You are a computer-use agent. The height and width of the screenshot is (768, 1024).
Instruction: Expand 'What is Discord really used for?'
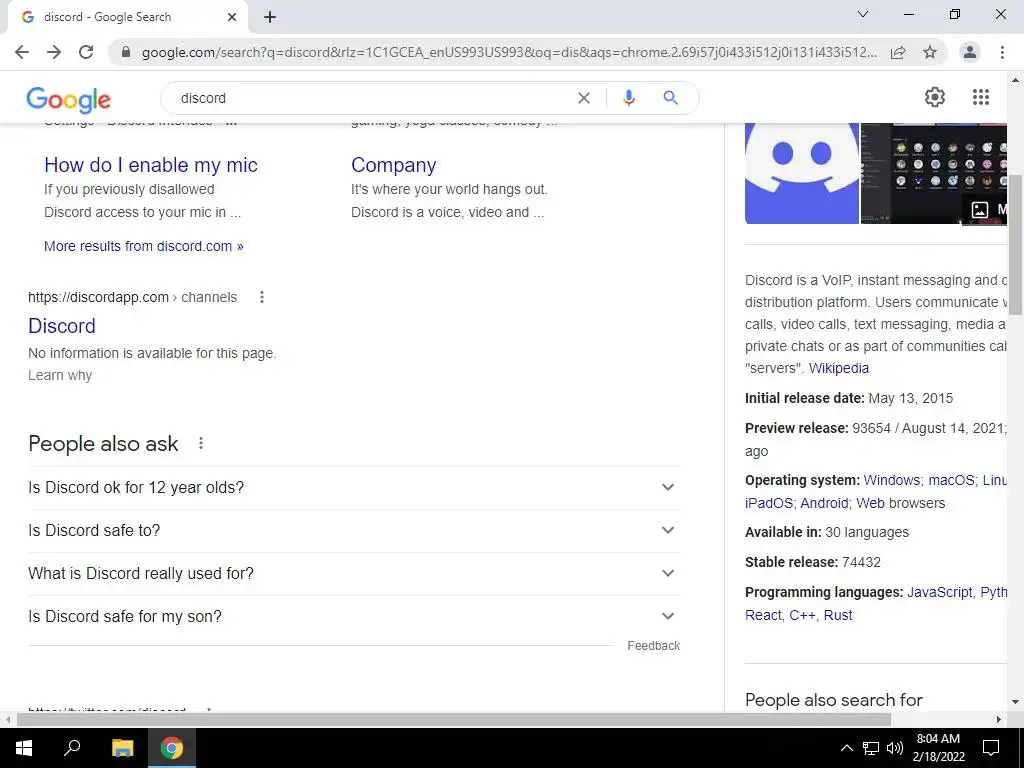(354, 573)
